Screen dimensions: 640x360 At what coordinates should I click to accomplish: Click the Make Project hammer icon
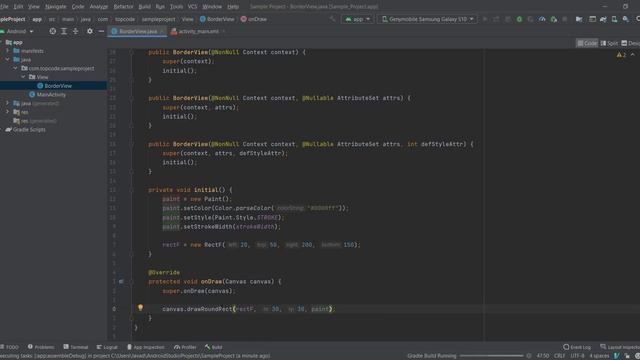(333, 19)
